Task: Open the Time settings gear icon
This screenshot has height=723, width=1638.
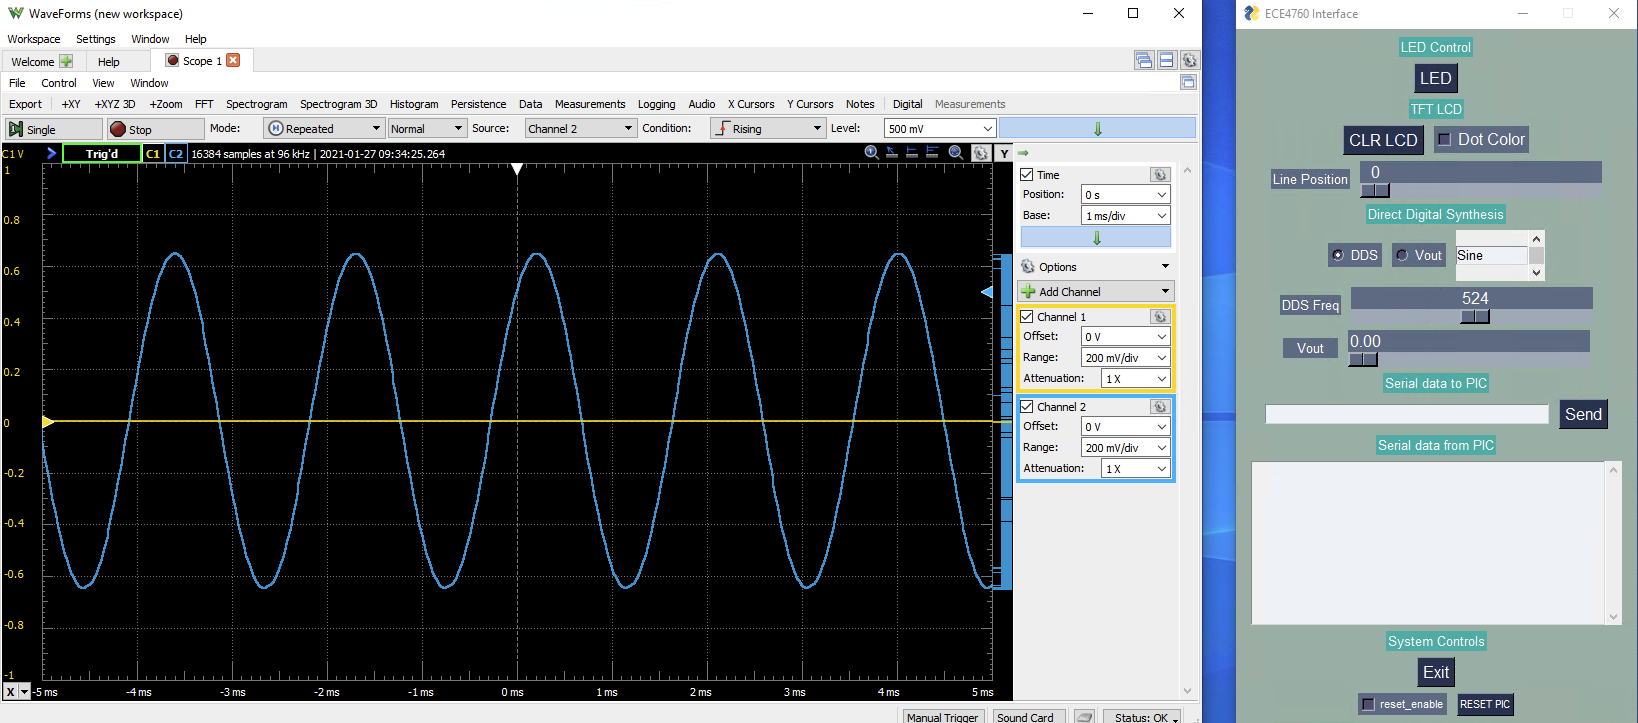Action: pyautogui.click(x=1159, y=175)
